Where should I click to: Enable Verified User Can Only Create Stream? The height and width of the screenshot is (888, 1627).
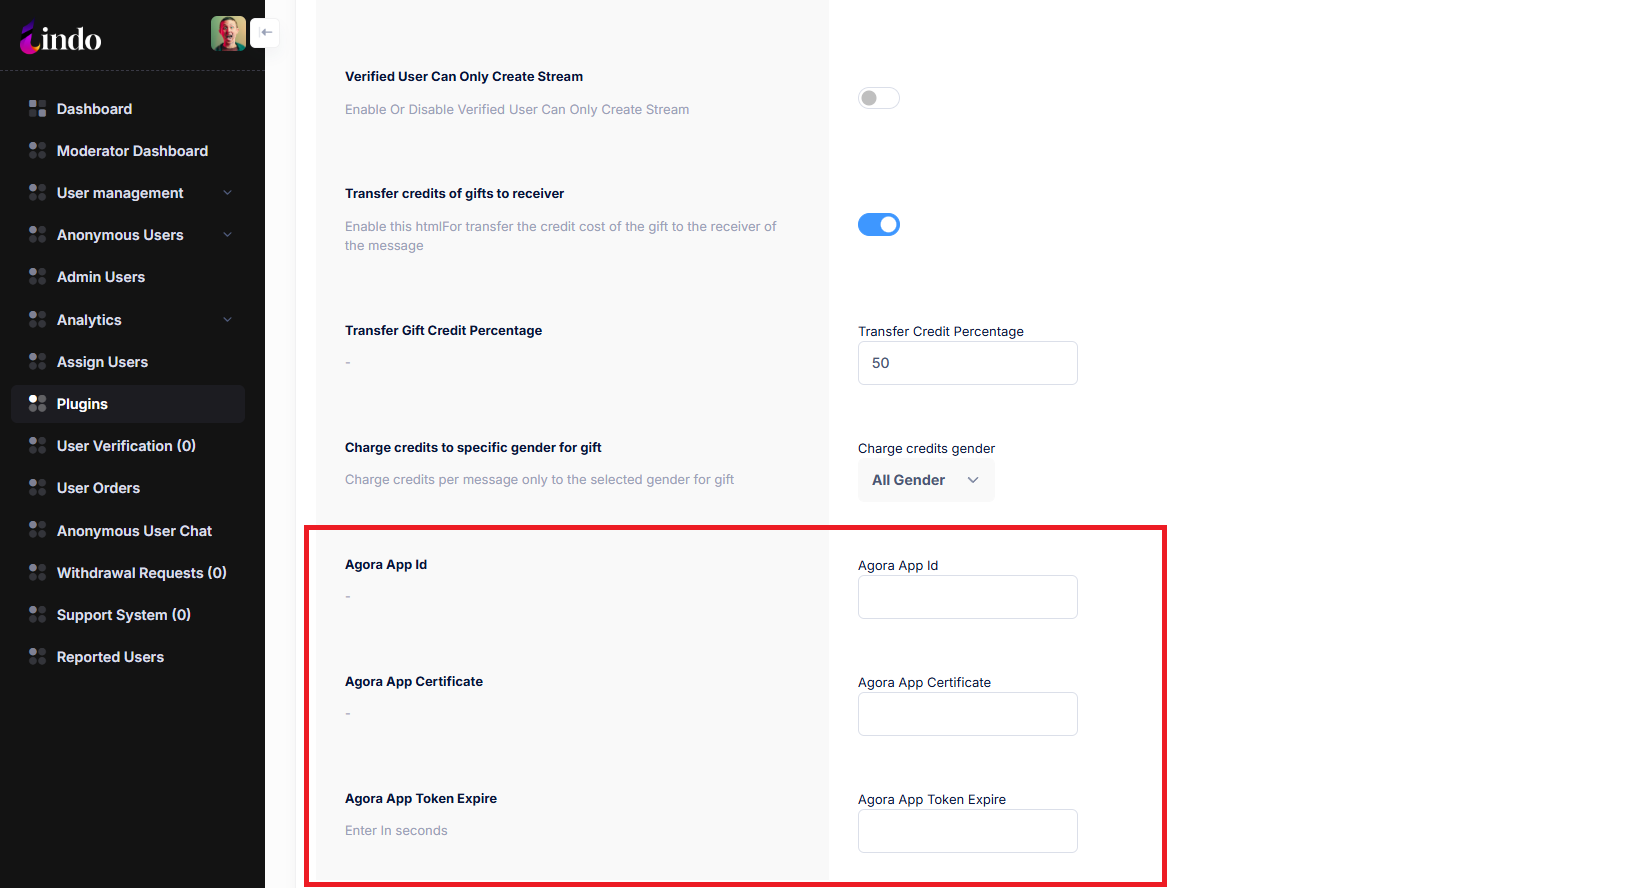point(878,98)
